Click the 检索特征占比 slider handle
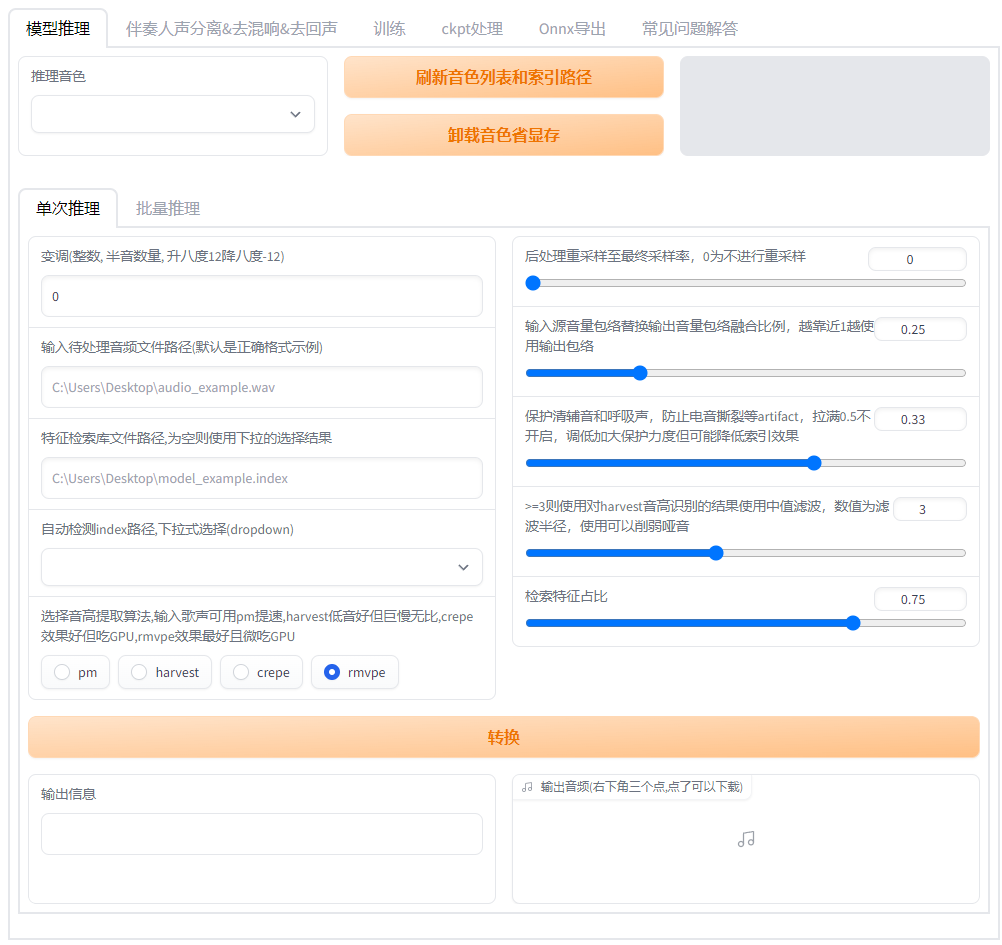This screenshot has width=1002, height=945. pos(852,622)
